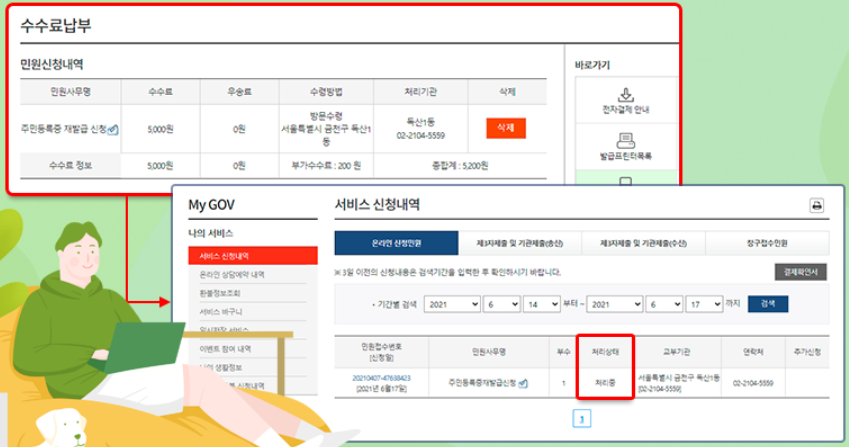Click the 추가신청 column header
Viewport: 849px width, 447px height.
807,352
